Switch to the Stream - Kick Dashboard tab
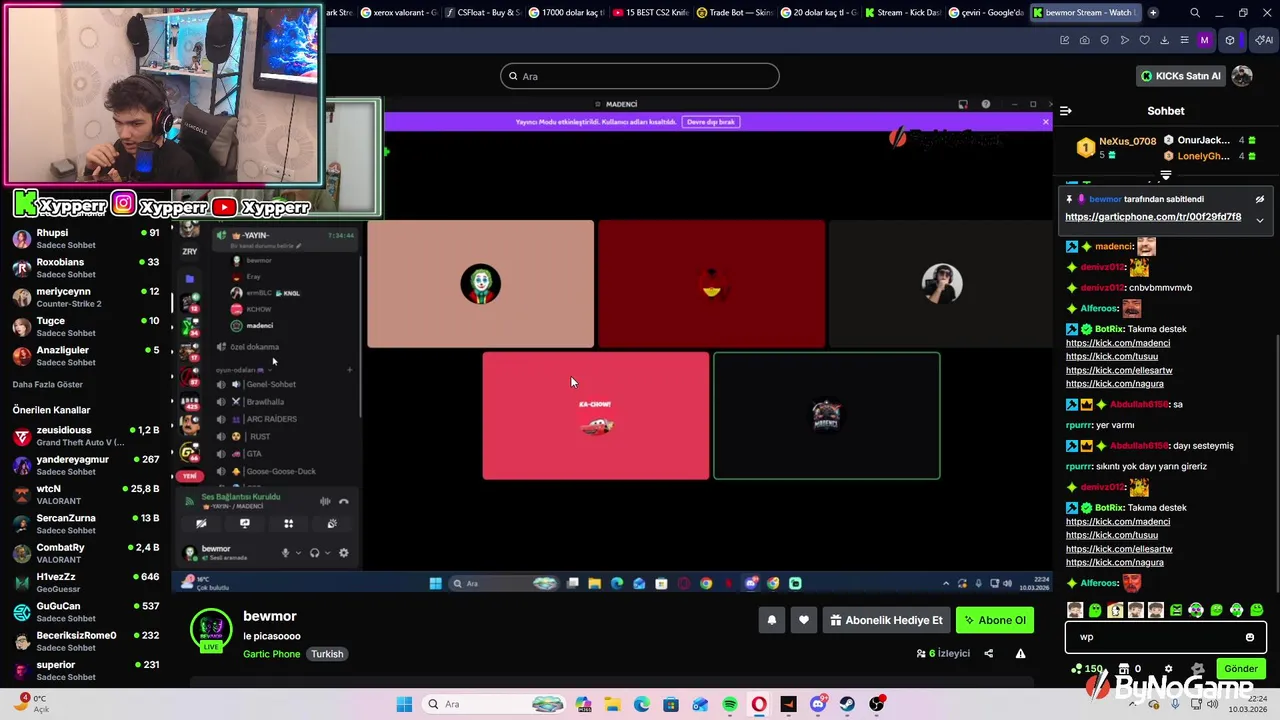The height and width of the screenshot is (720, 1280). (x=902, y=13)
